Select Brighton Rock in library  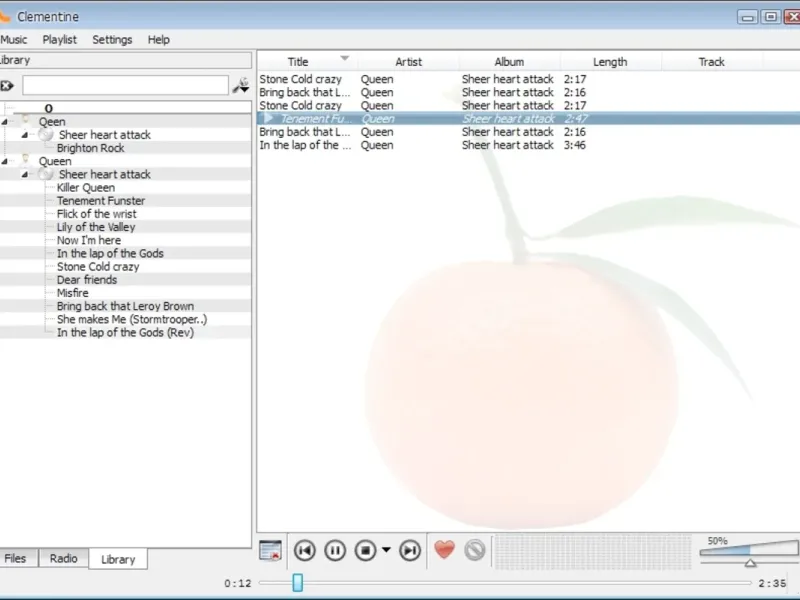91,148
